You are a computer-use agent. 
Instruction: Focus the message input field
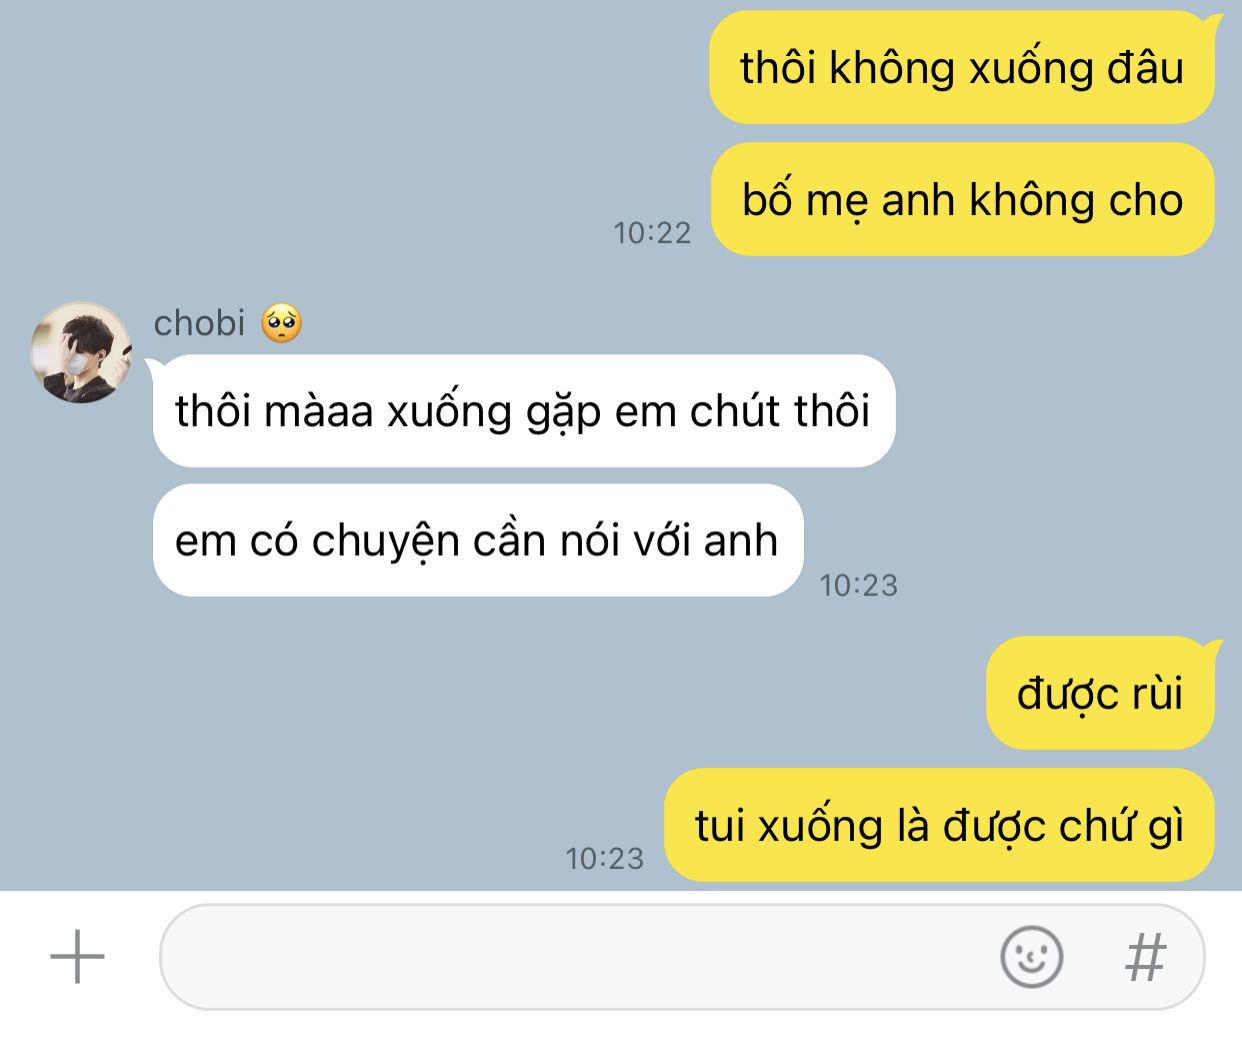pyautogui.click(x=681, y=957)
